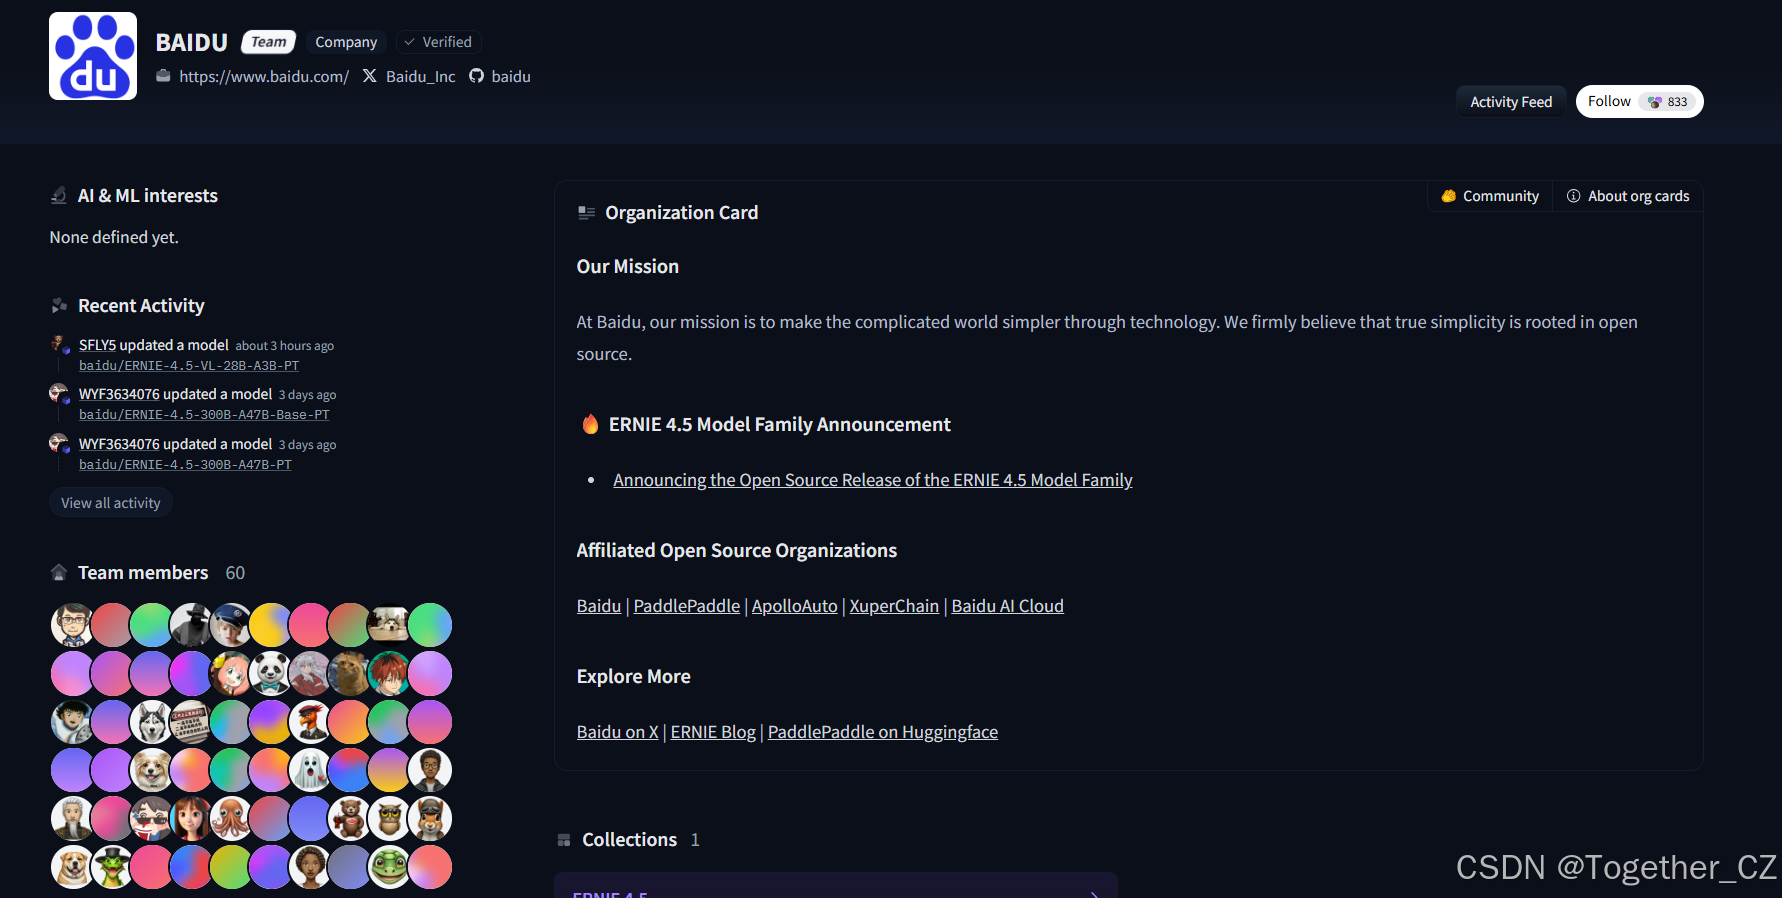Image resolution: width=1782 pixels, height=898 pixels.
Task: Open the Baidu on X link
Action: (618, 732)
